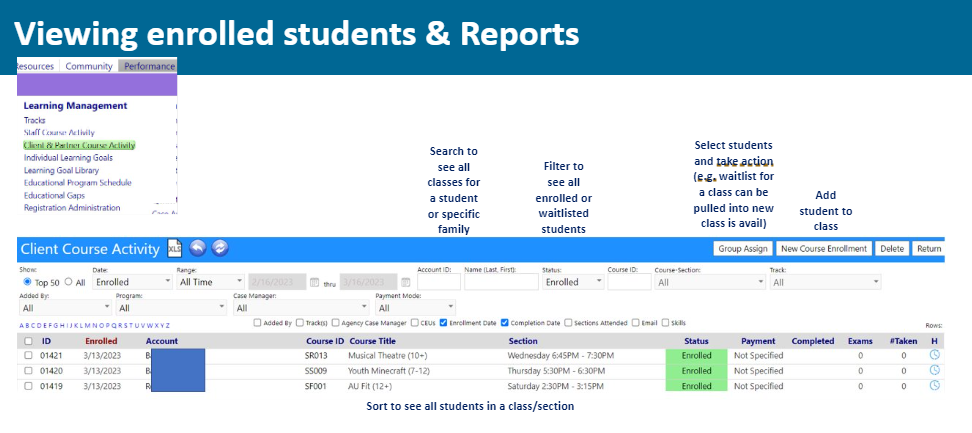Open start date calendar picker icon
The image size is (972, 433).
(314, 282)
